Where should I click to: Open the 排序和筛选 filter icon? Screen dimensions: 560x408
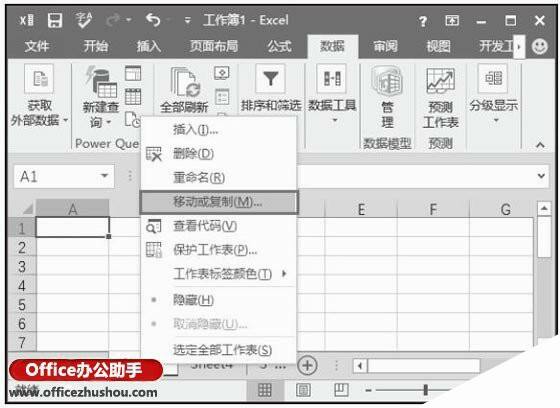tap(270, 79)
